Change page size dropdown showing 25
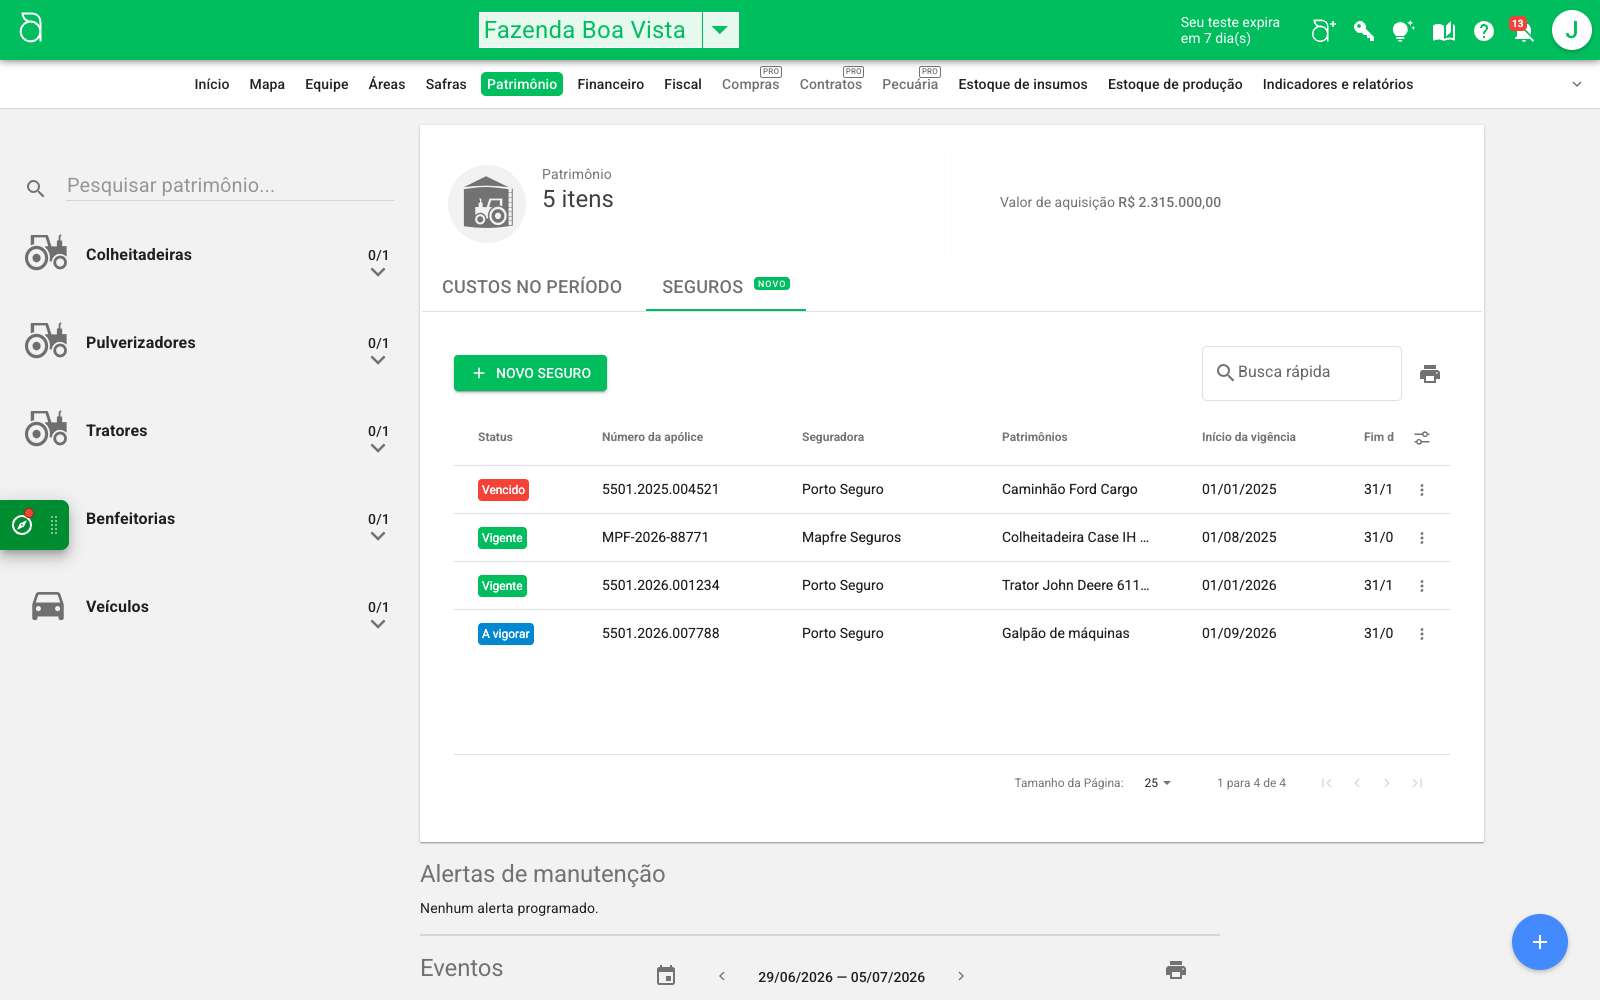Screen dimensions: 1600x1000 tap(1158, 783)
